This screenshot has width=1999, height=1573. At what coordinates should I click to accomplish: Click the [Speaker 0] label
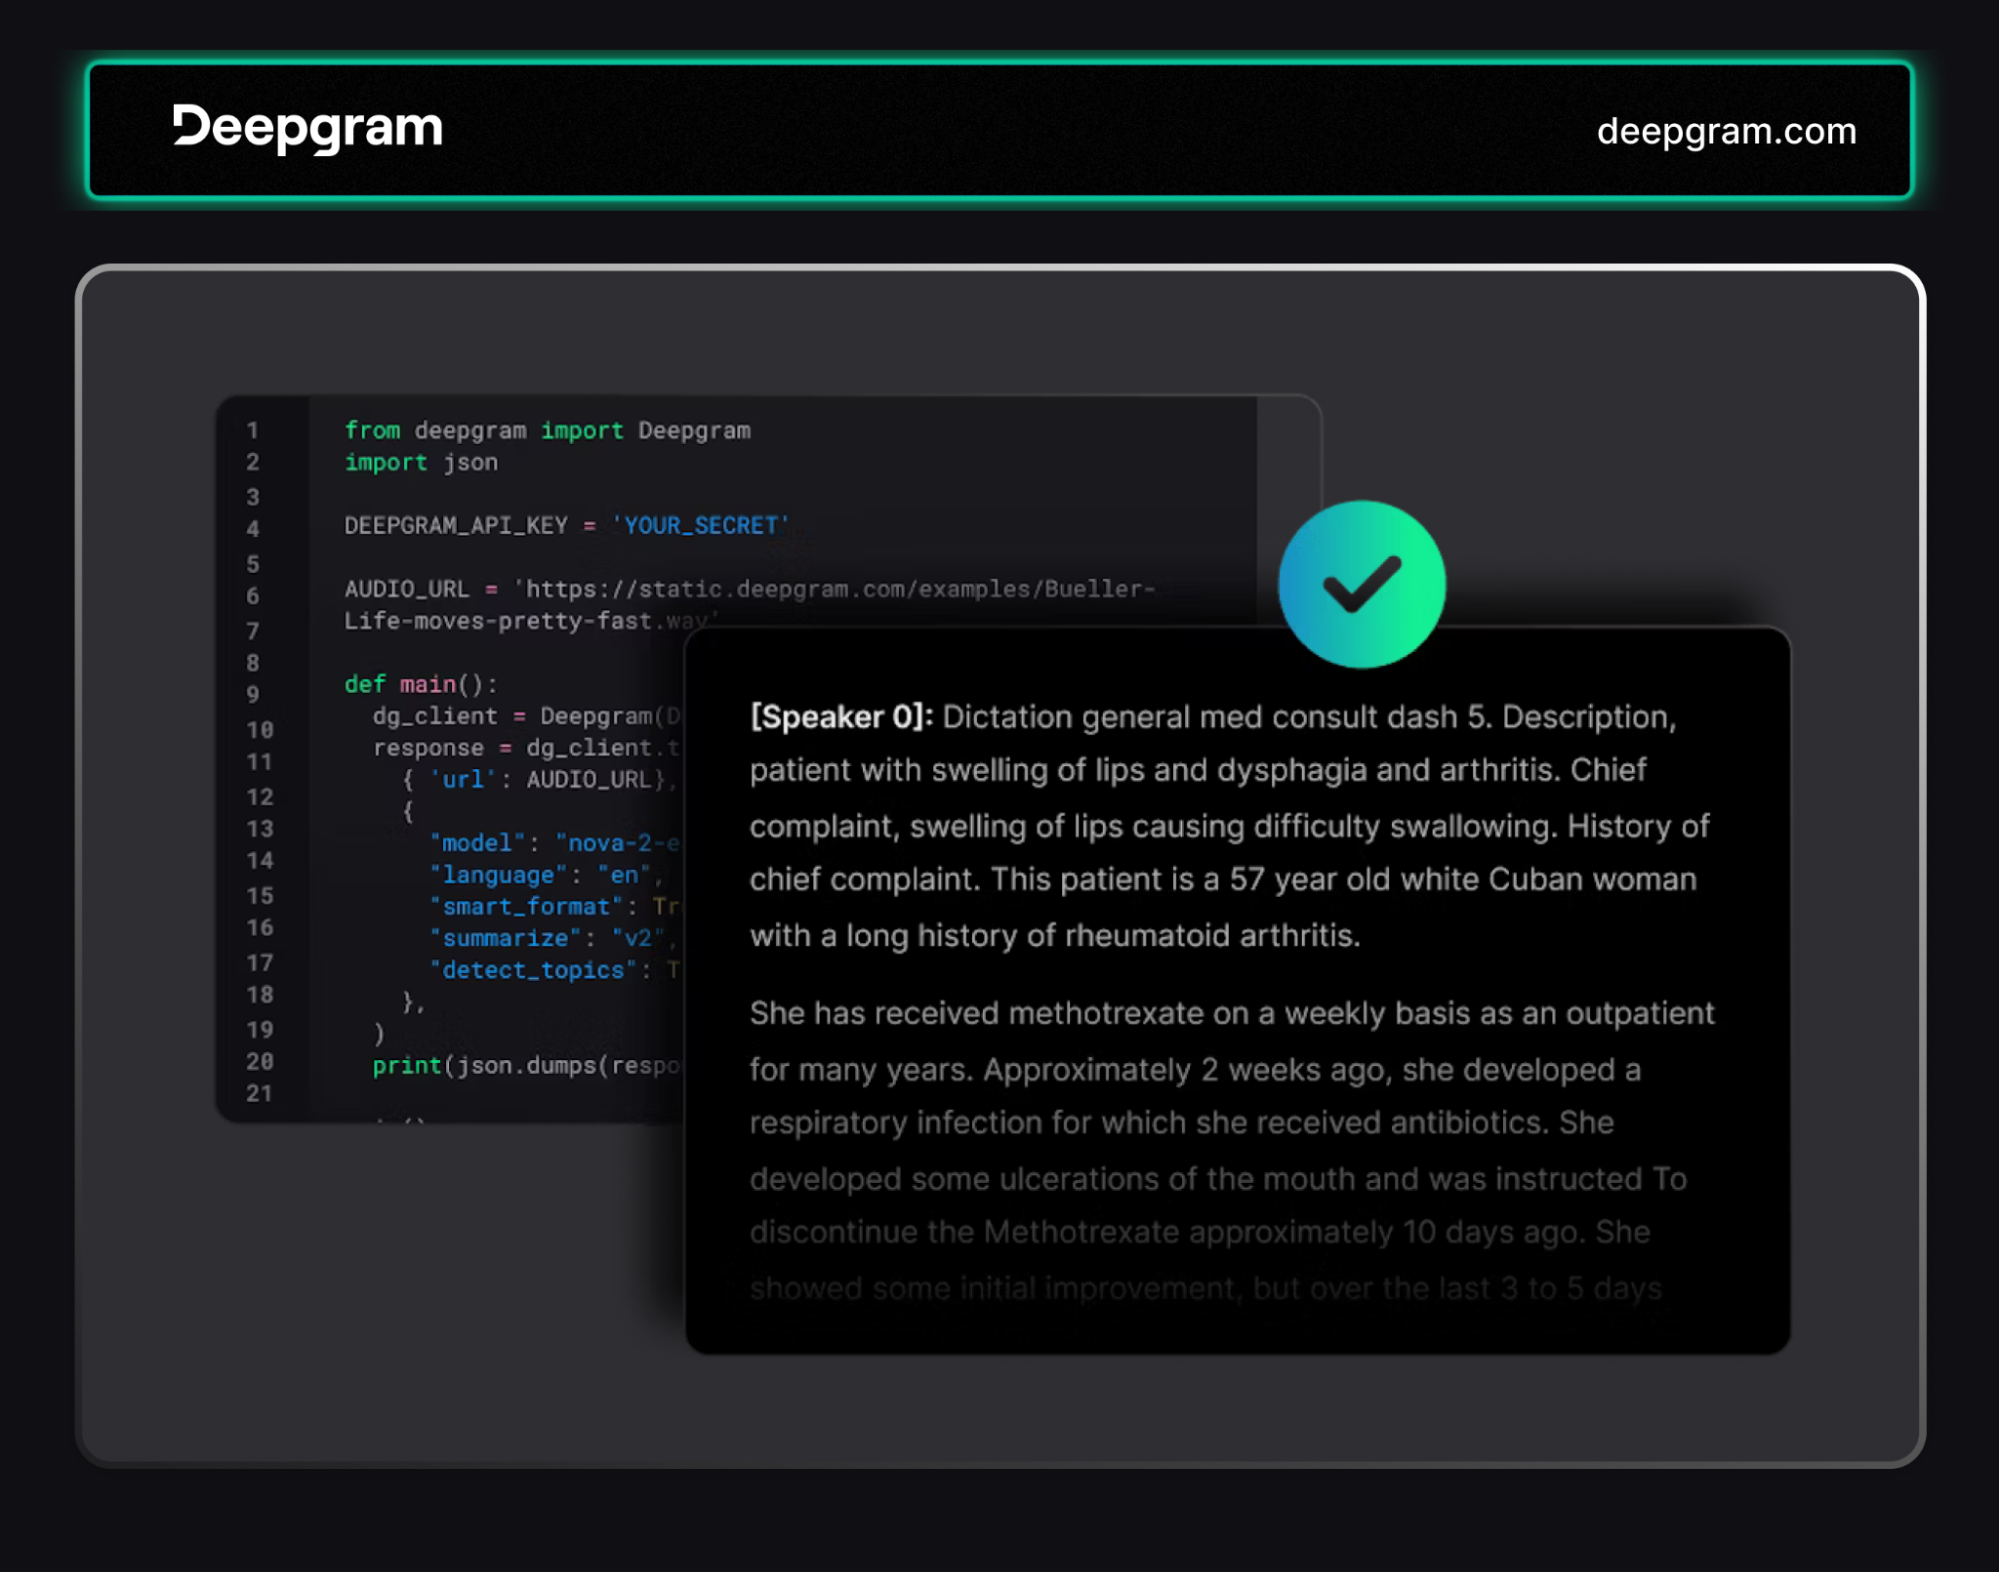point(841,716)
